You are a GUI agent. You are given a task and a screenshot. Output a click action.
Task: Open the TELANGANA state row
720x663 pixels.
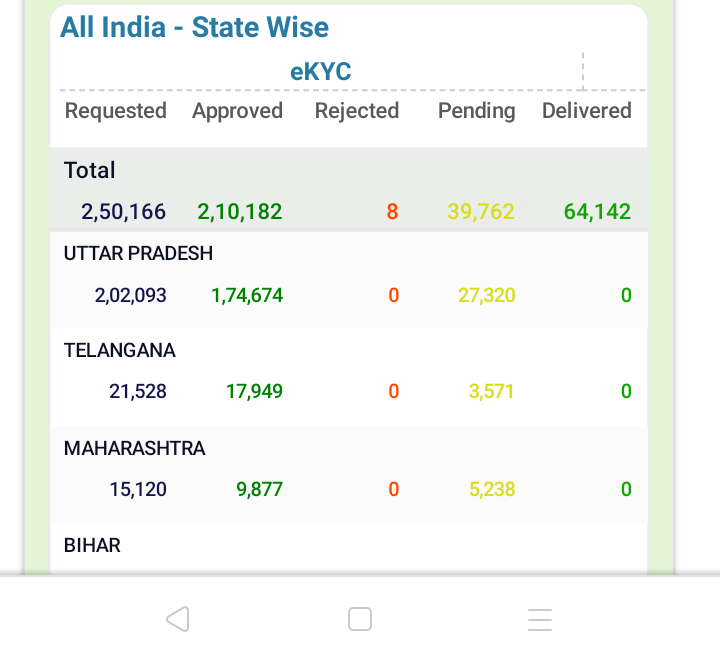[x=349, y=377]
